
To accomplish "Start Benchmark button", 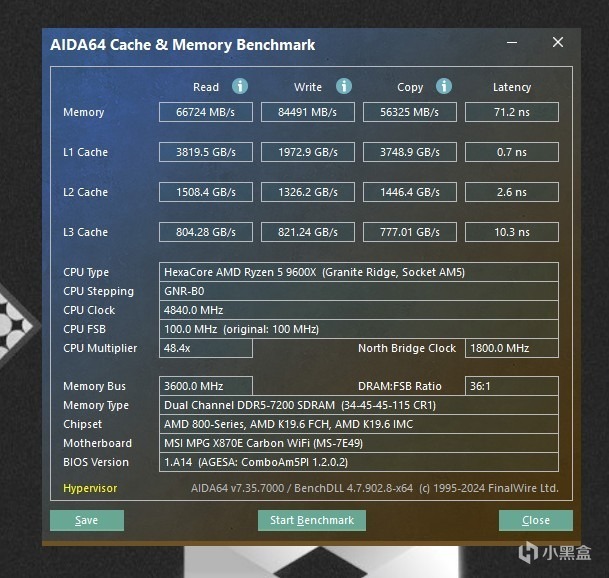I will [312, 520].
